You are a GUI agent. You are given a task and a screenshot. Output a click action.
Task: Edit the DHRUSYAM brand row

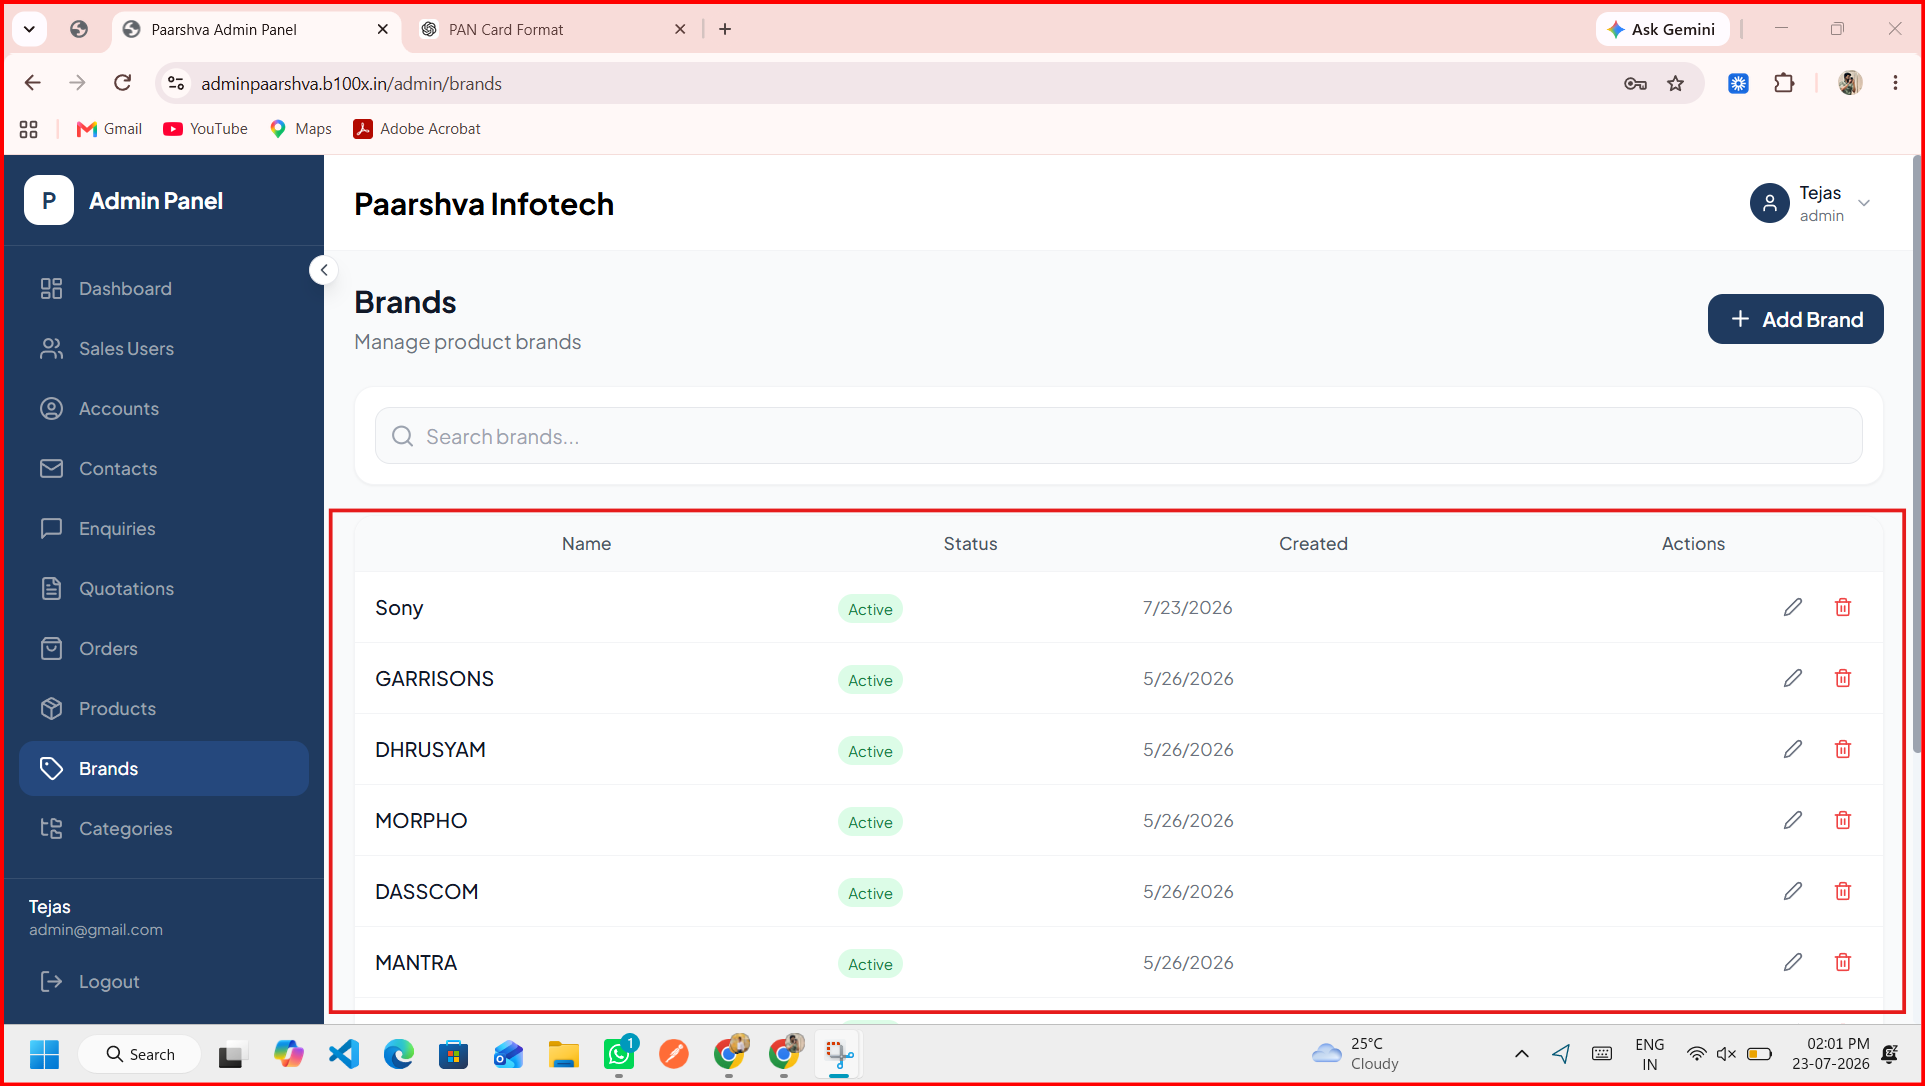click(1792, 749)
